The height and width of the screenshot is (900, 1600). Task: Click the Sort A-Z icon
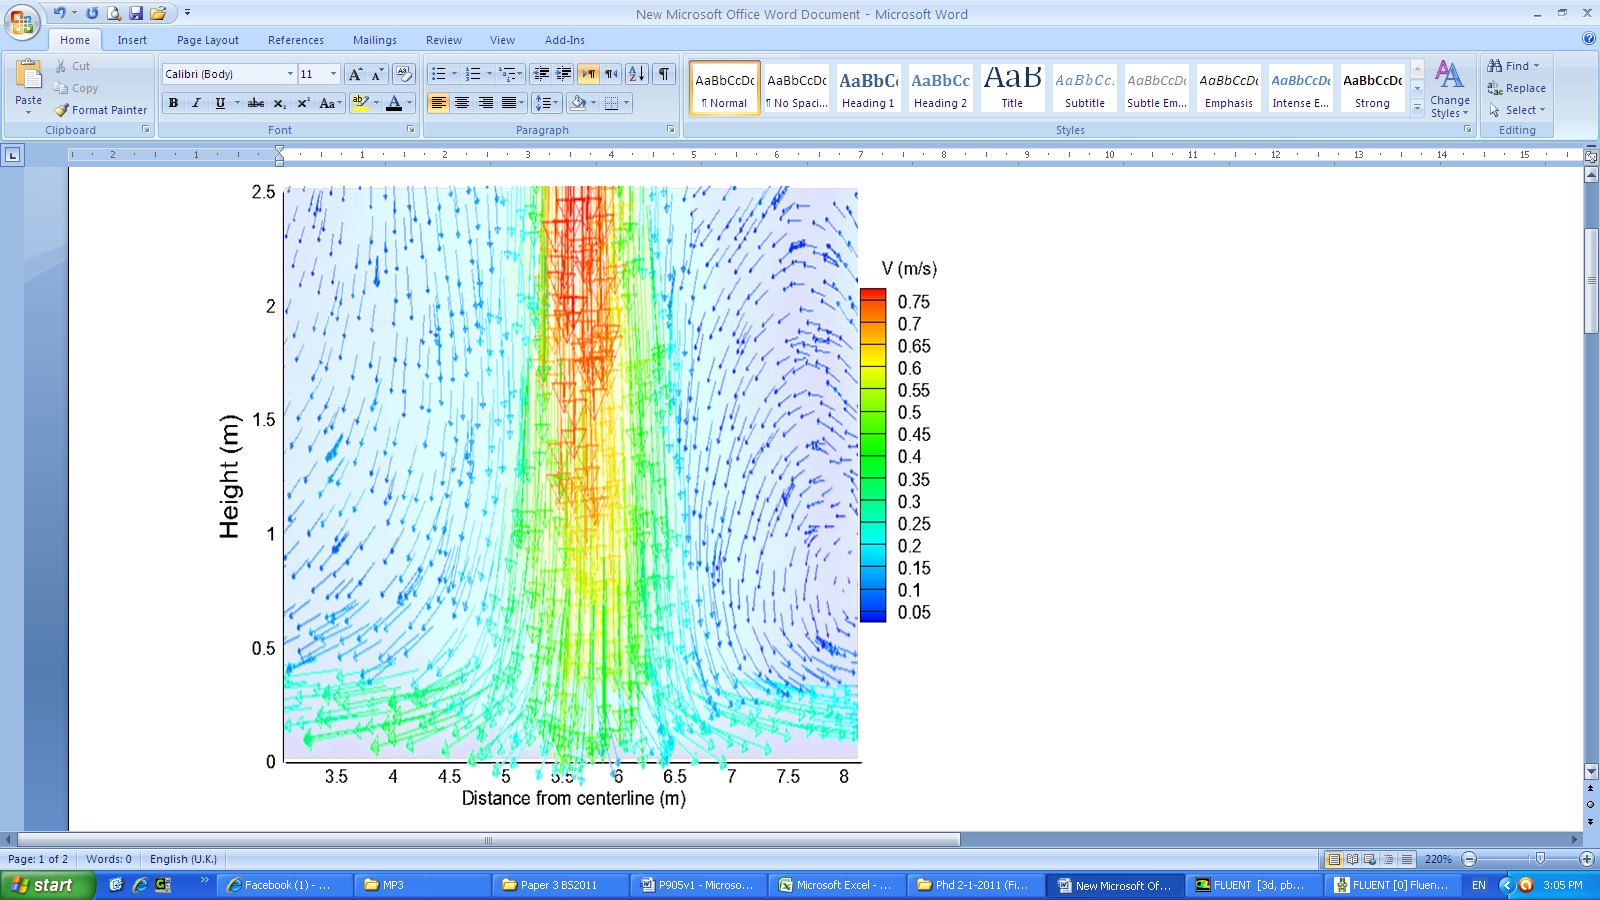pos(636,74)
